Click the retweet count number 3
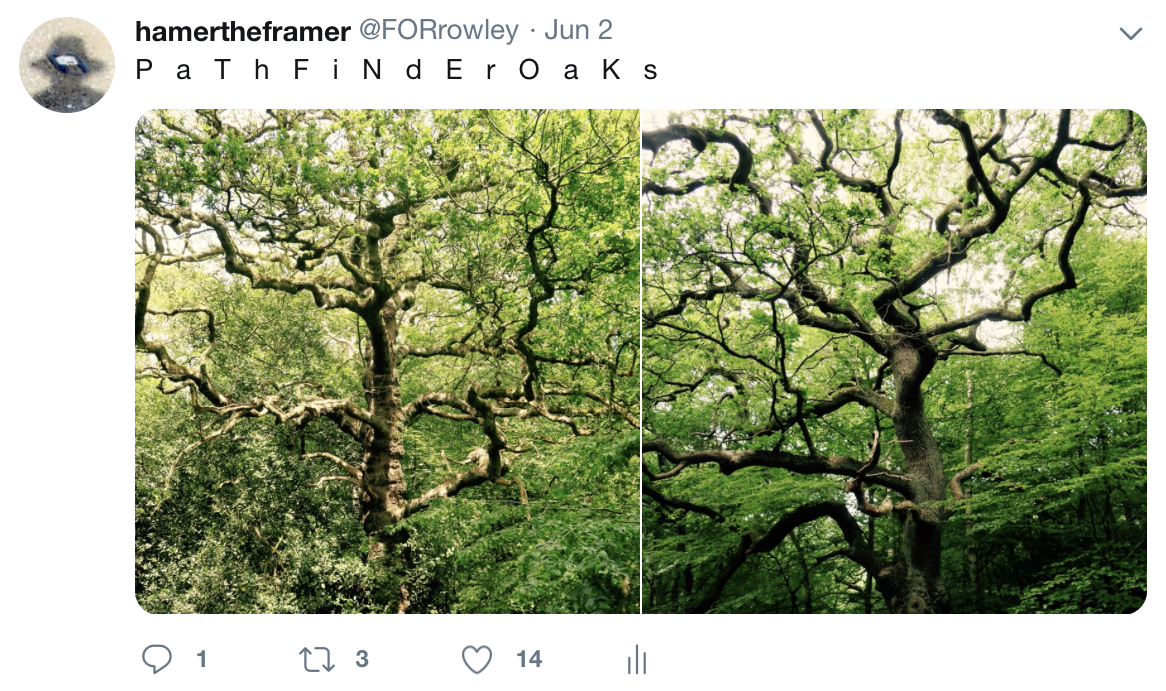The width and height of the screenshot is (1166, 691). [x=361, y=659]
